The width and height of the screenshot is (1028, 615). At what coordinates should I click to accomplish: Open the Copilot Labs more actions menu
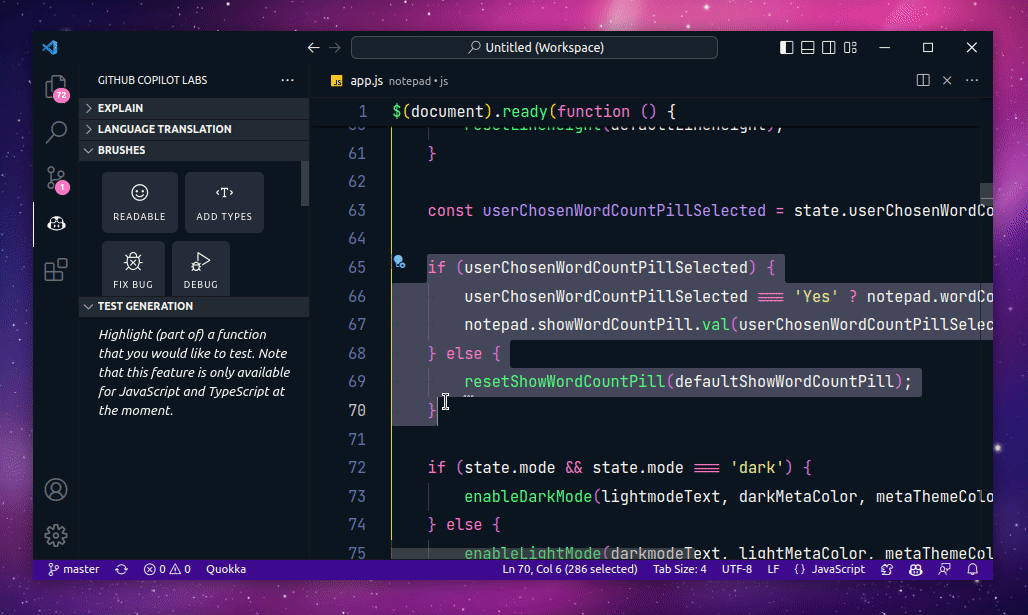click(x=288, y=80)
